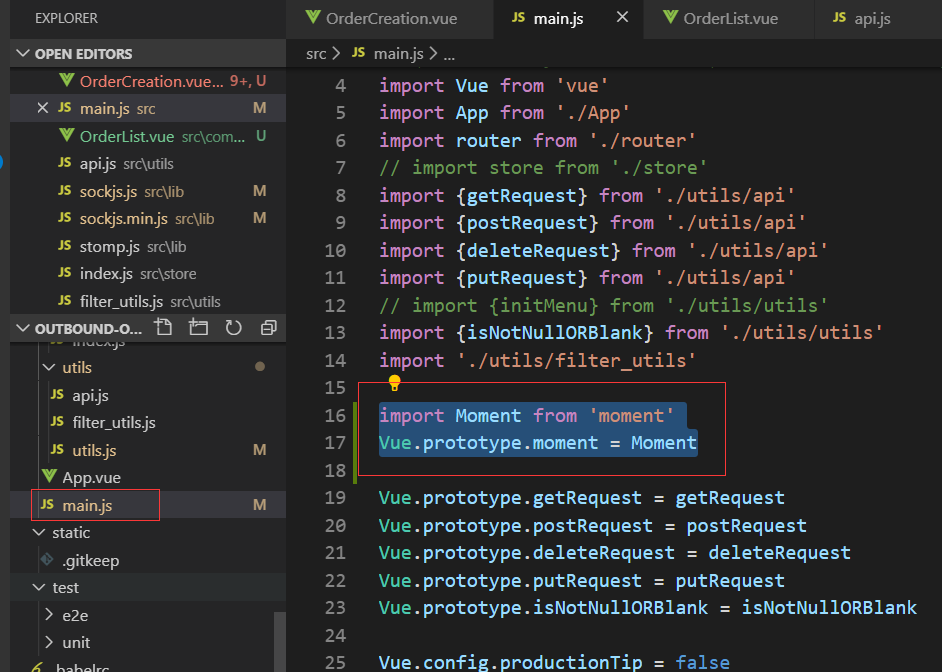Open sockjs.min.js in Open Editors
The image size is (942, 672).
(x=148, y=219)
